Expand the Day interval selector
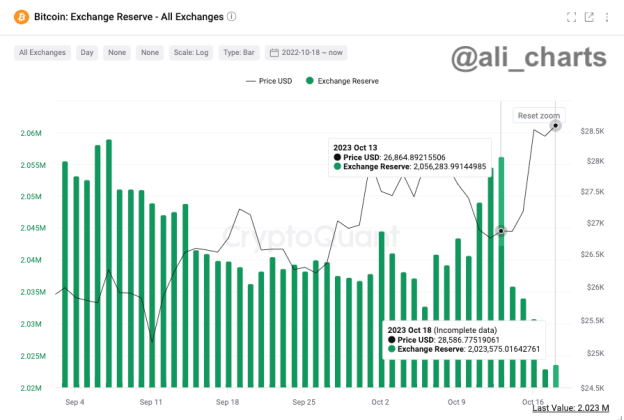The height and width of the screenshot is (420, 624). [87, 52]
